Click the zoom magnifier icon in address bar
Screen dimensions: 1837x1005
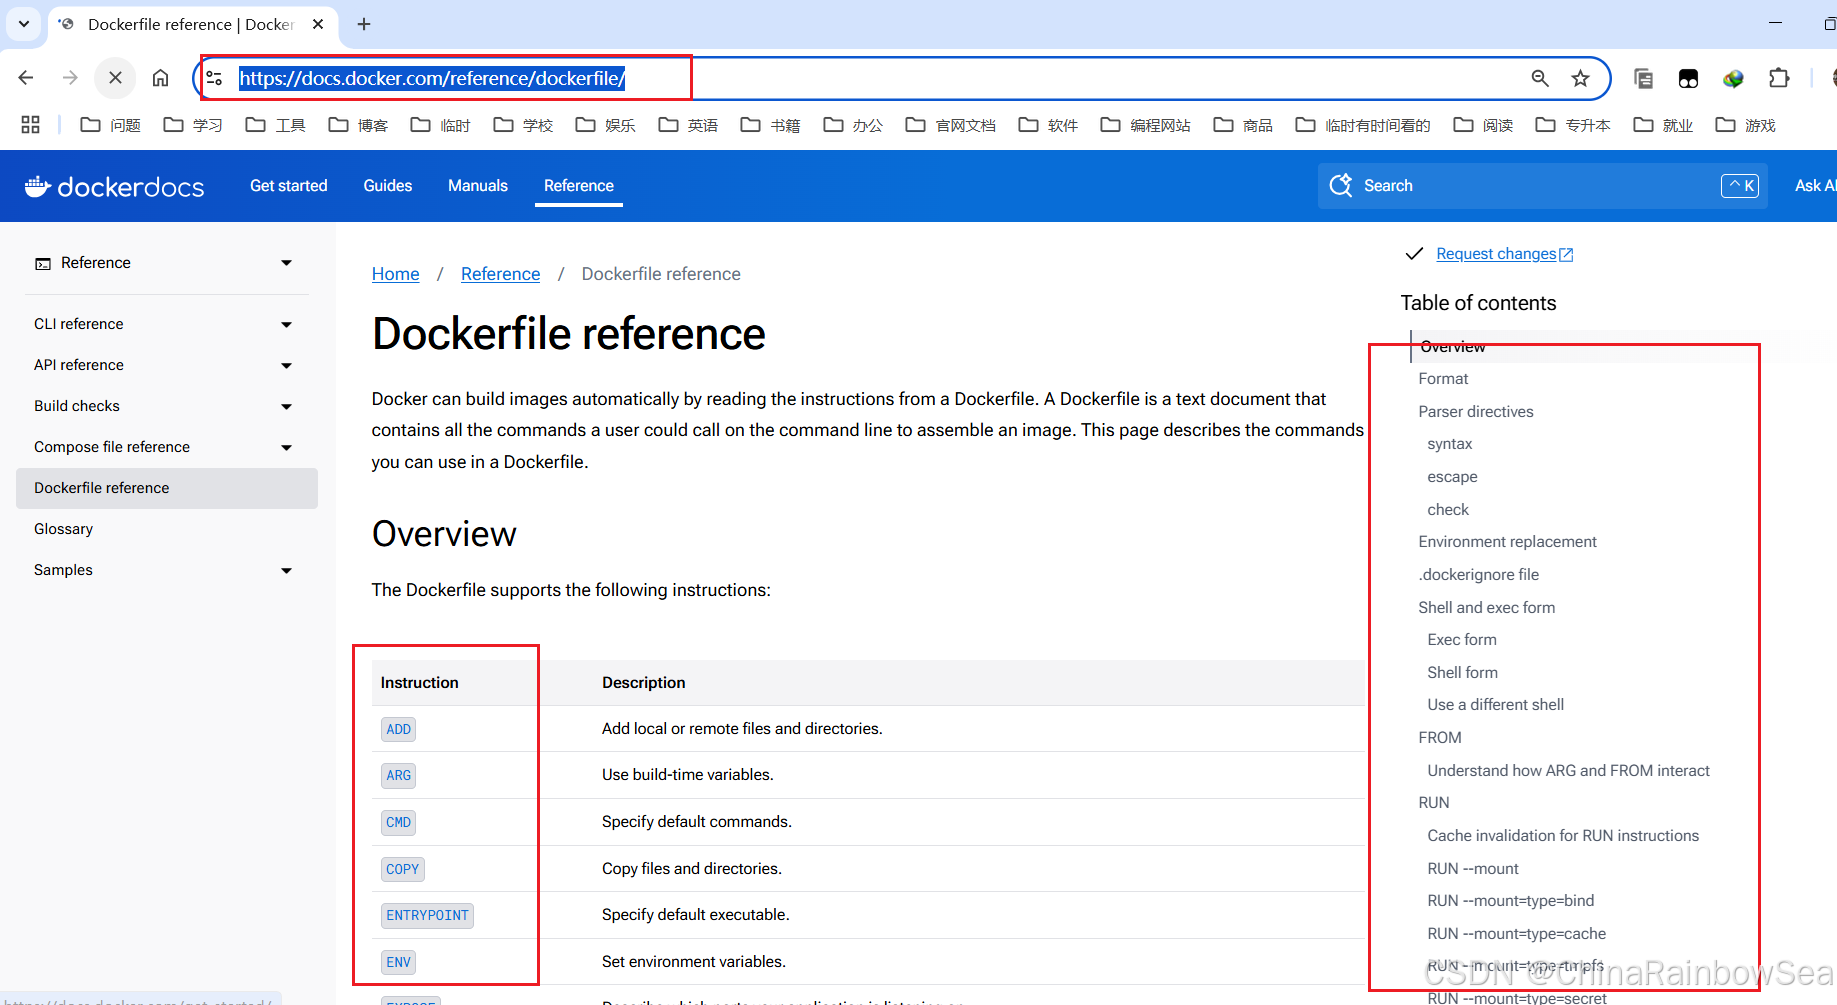[x=1540, y=78]
